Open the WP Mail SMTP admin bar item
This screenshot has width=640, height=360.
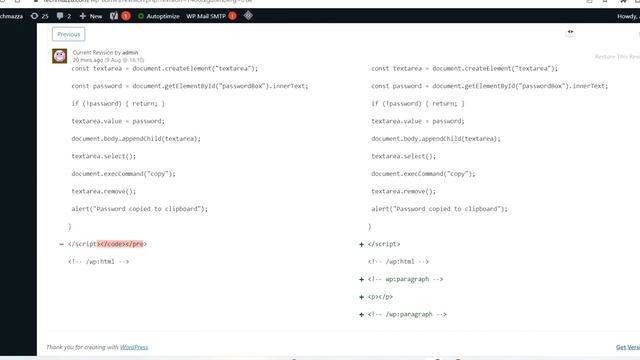pos(211,16)
